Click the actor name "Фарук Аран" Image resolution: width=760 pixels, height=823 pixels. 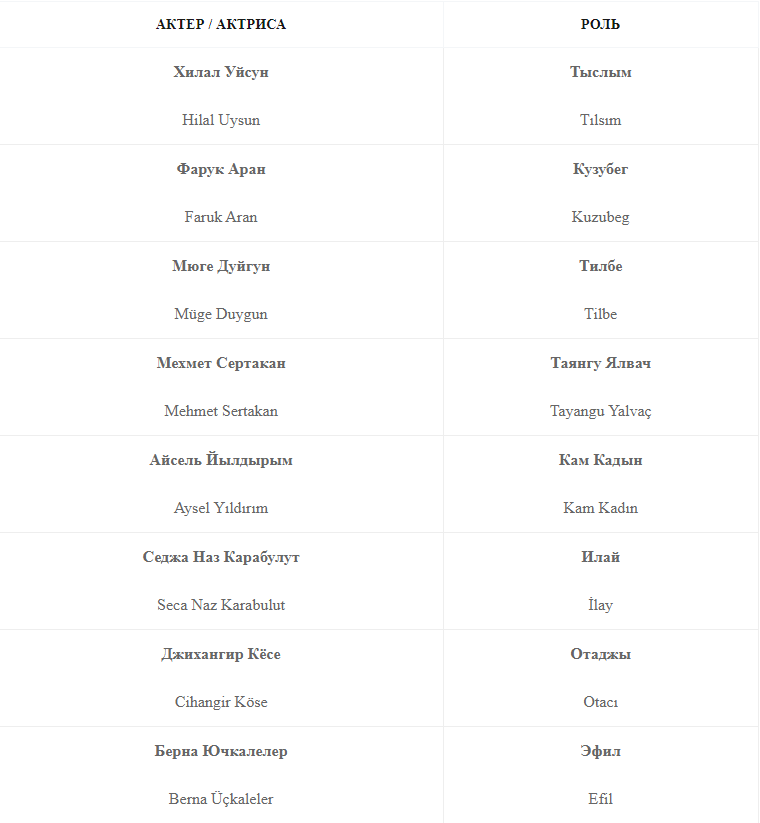221,169
